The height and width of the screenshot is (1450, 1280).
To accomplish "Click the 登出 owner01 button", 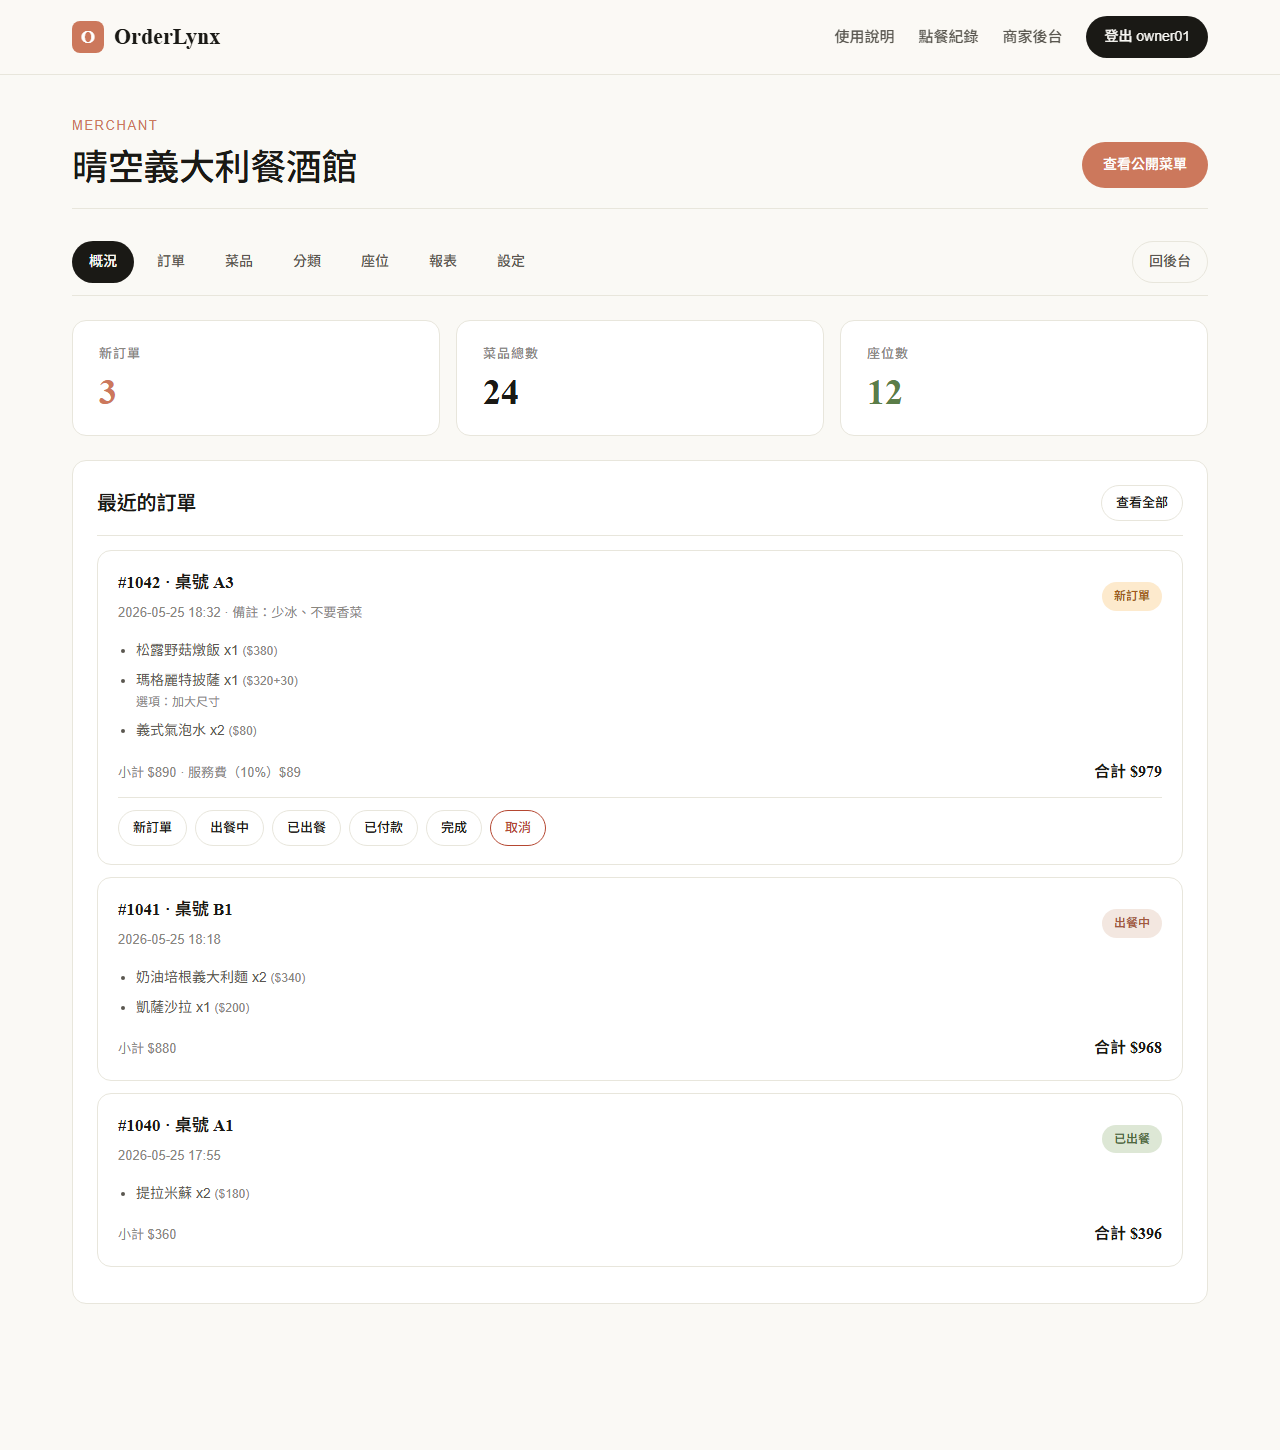I will (x=1147, y=37).
